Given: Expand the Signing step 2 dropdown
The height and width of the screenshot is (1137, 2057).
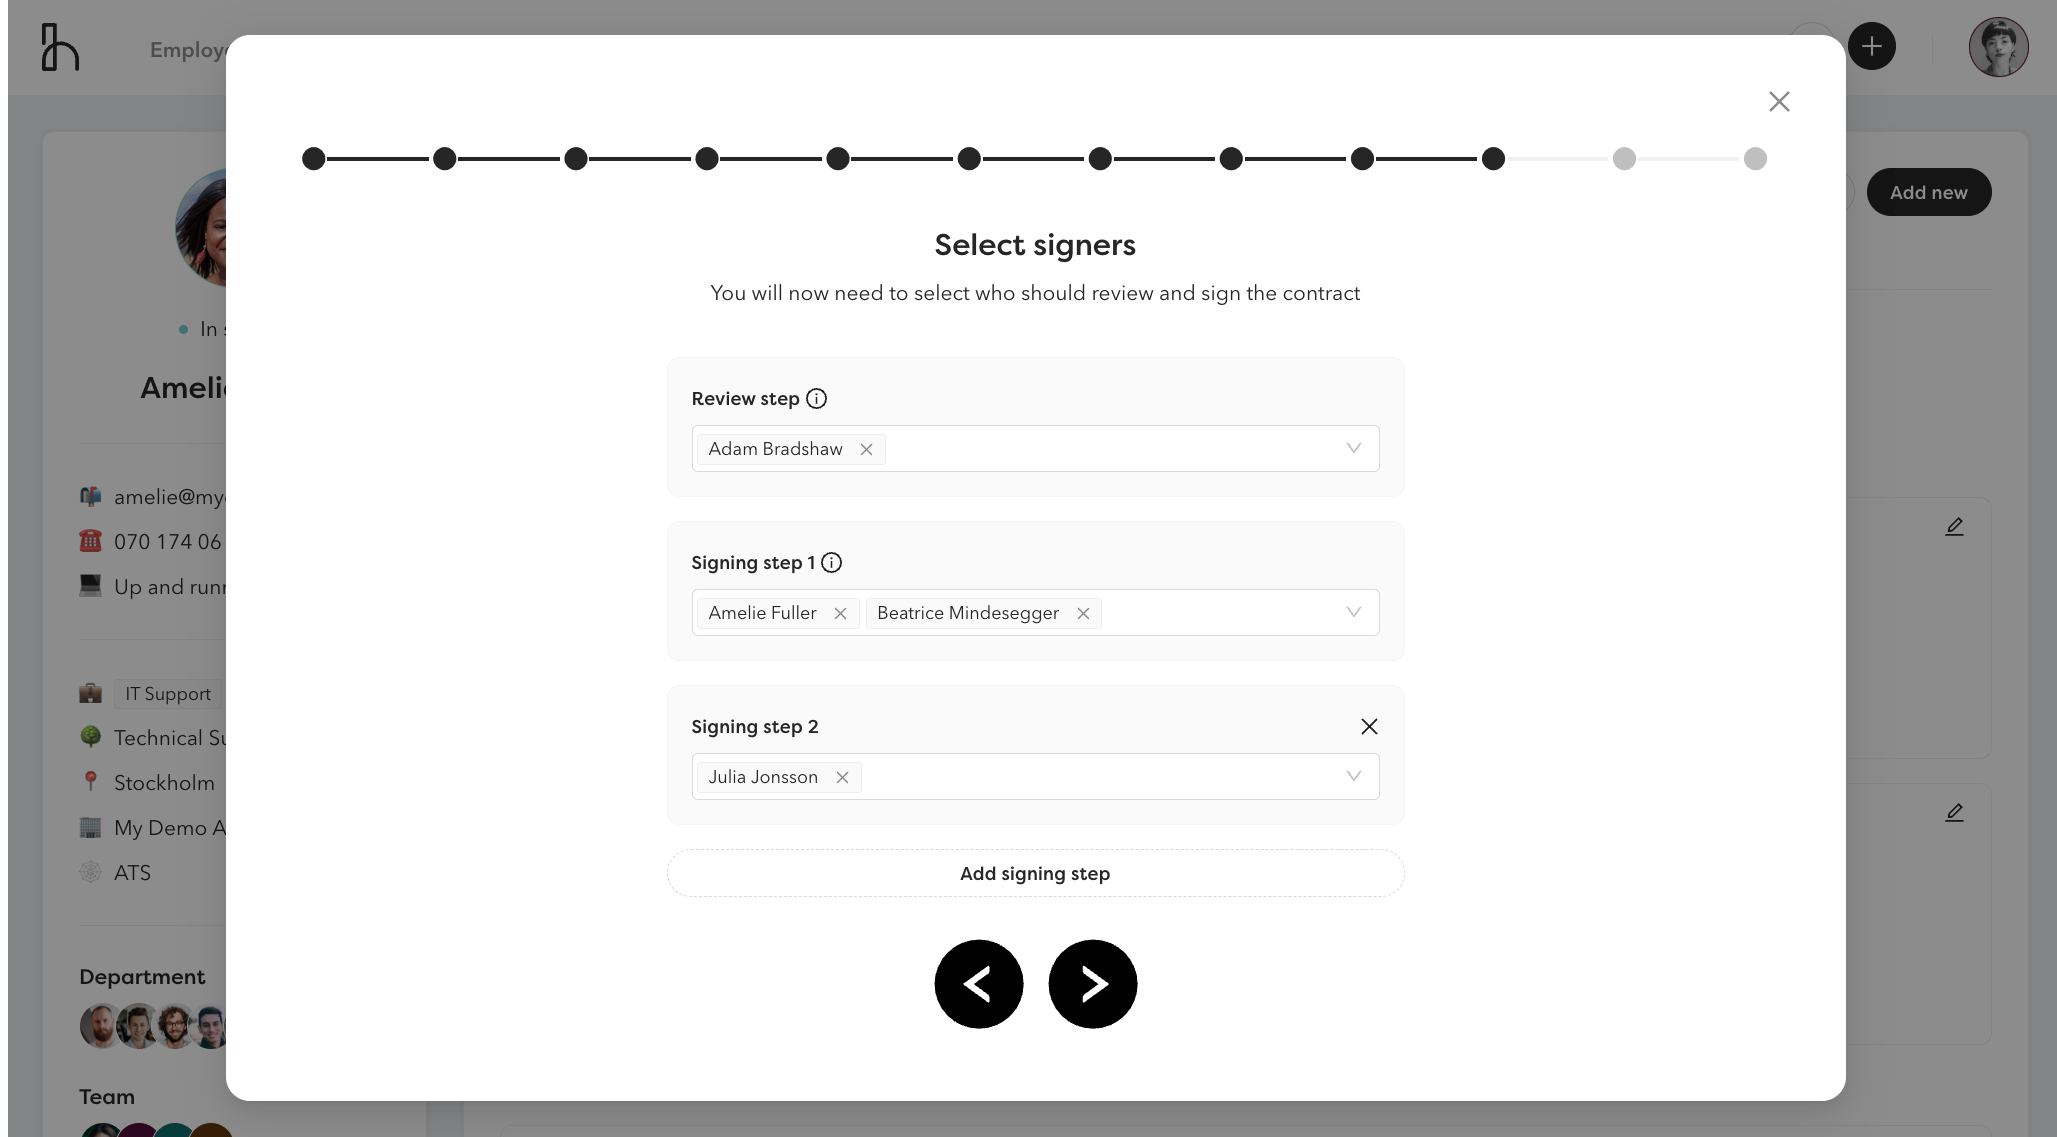Looking at the screenshot, I should point(1353,776).
